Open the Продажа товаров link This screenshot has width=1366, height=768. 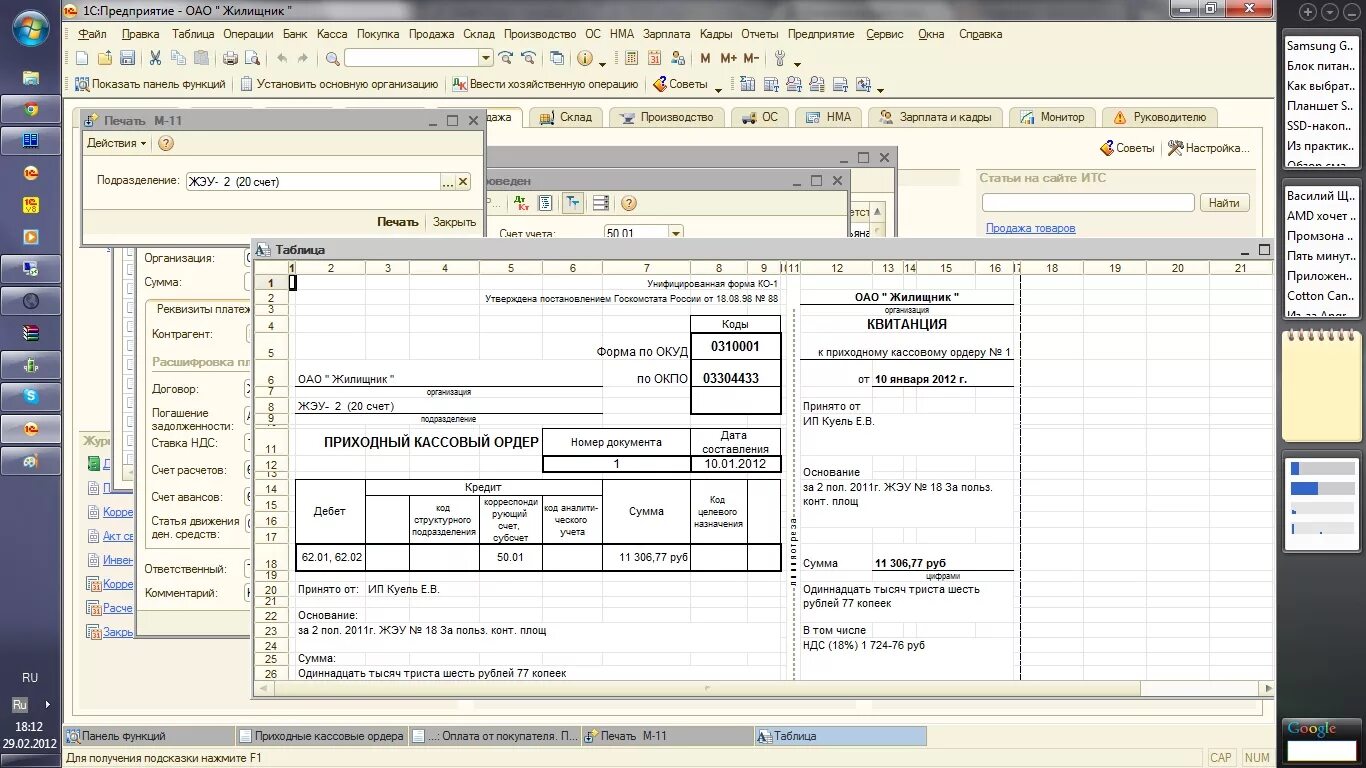click(1030, 228)
